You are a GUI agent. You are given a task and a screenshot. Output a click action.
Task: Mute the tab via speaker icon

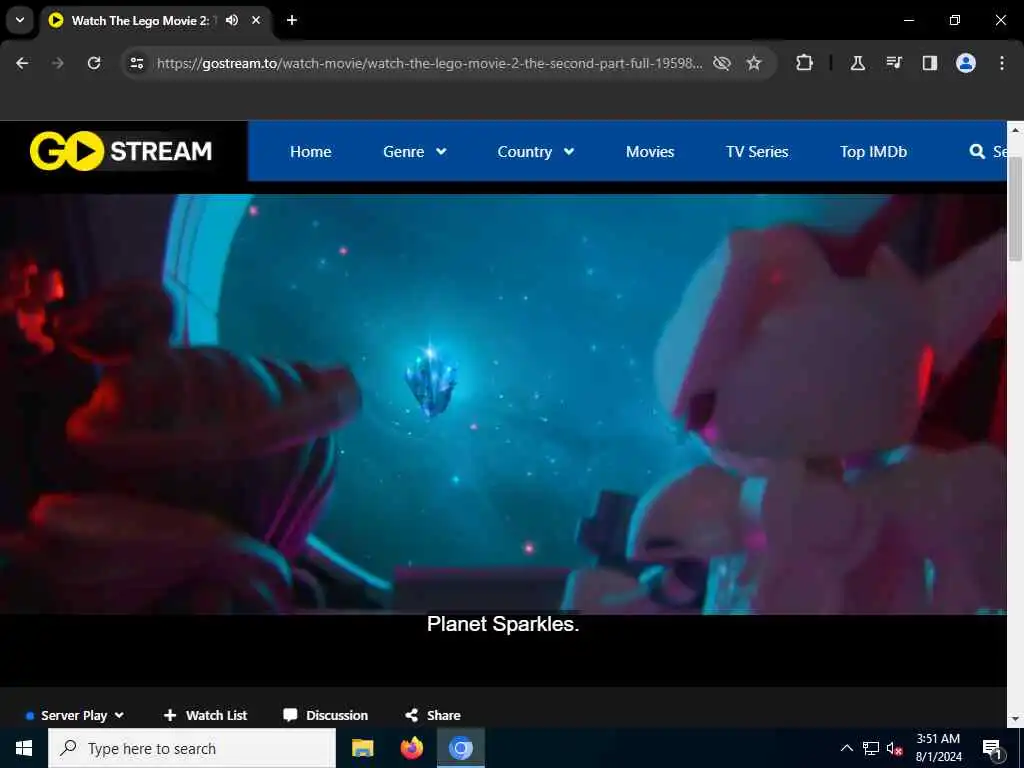(x=232, y=20)
